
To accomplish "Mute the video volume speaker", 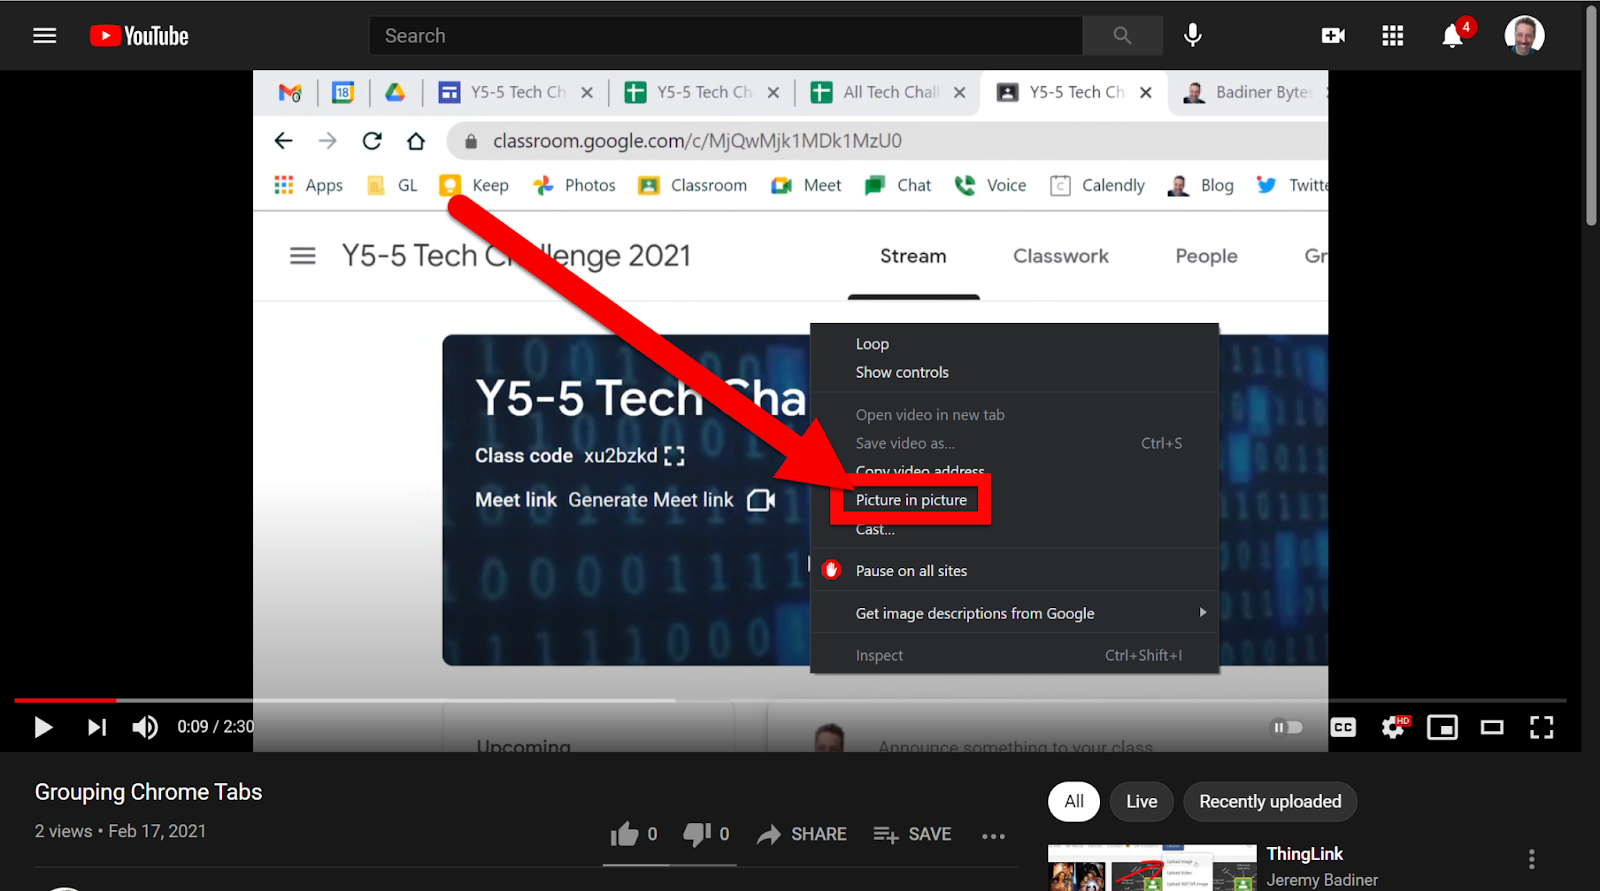I will pyautogui.click(x=145, y=727).
